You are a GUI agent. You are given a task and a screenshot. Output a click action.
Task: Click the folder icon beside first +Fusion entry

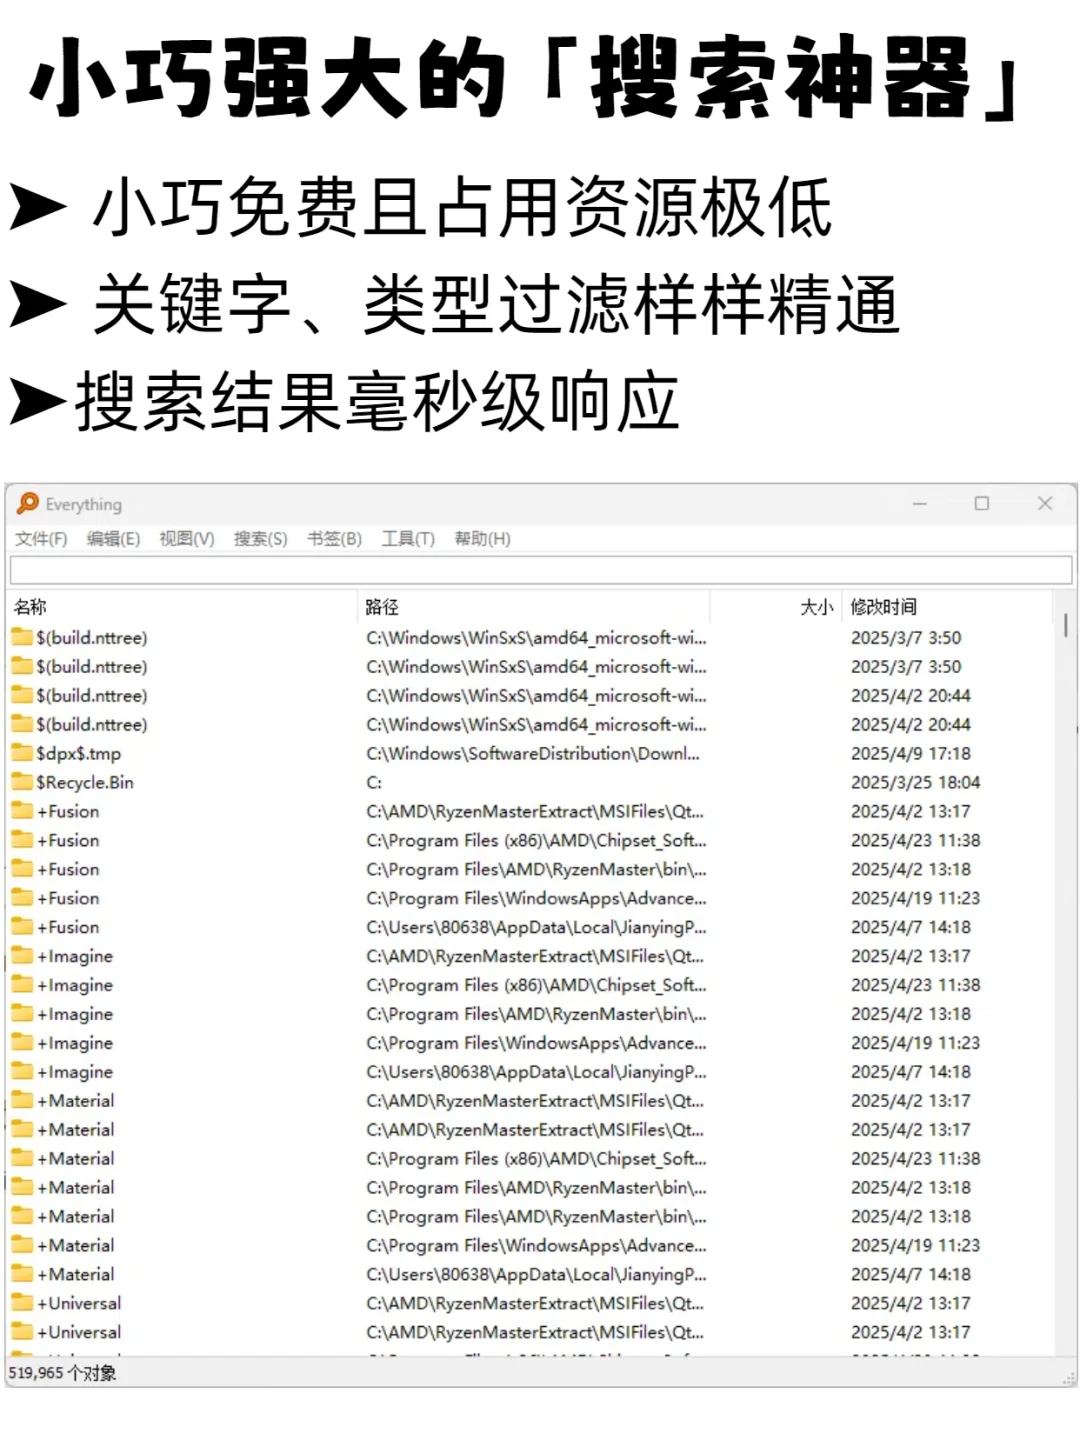point(21,811)
